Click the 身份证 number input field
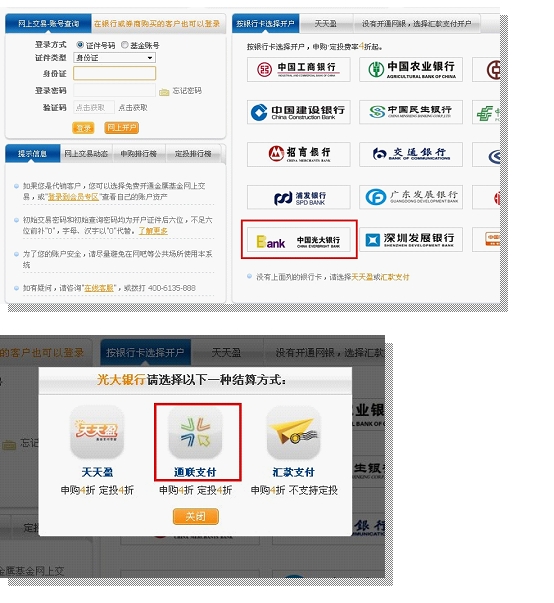 pyautogui.click(x=114, y=73)
